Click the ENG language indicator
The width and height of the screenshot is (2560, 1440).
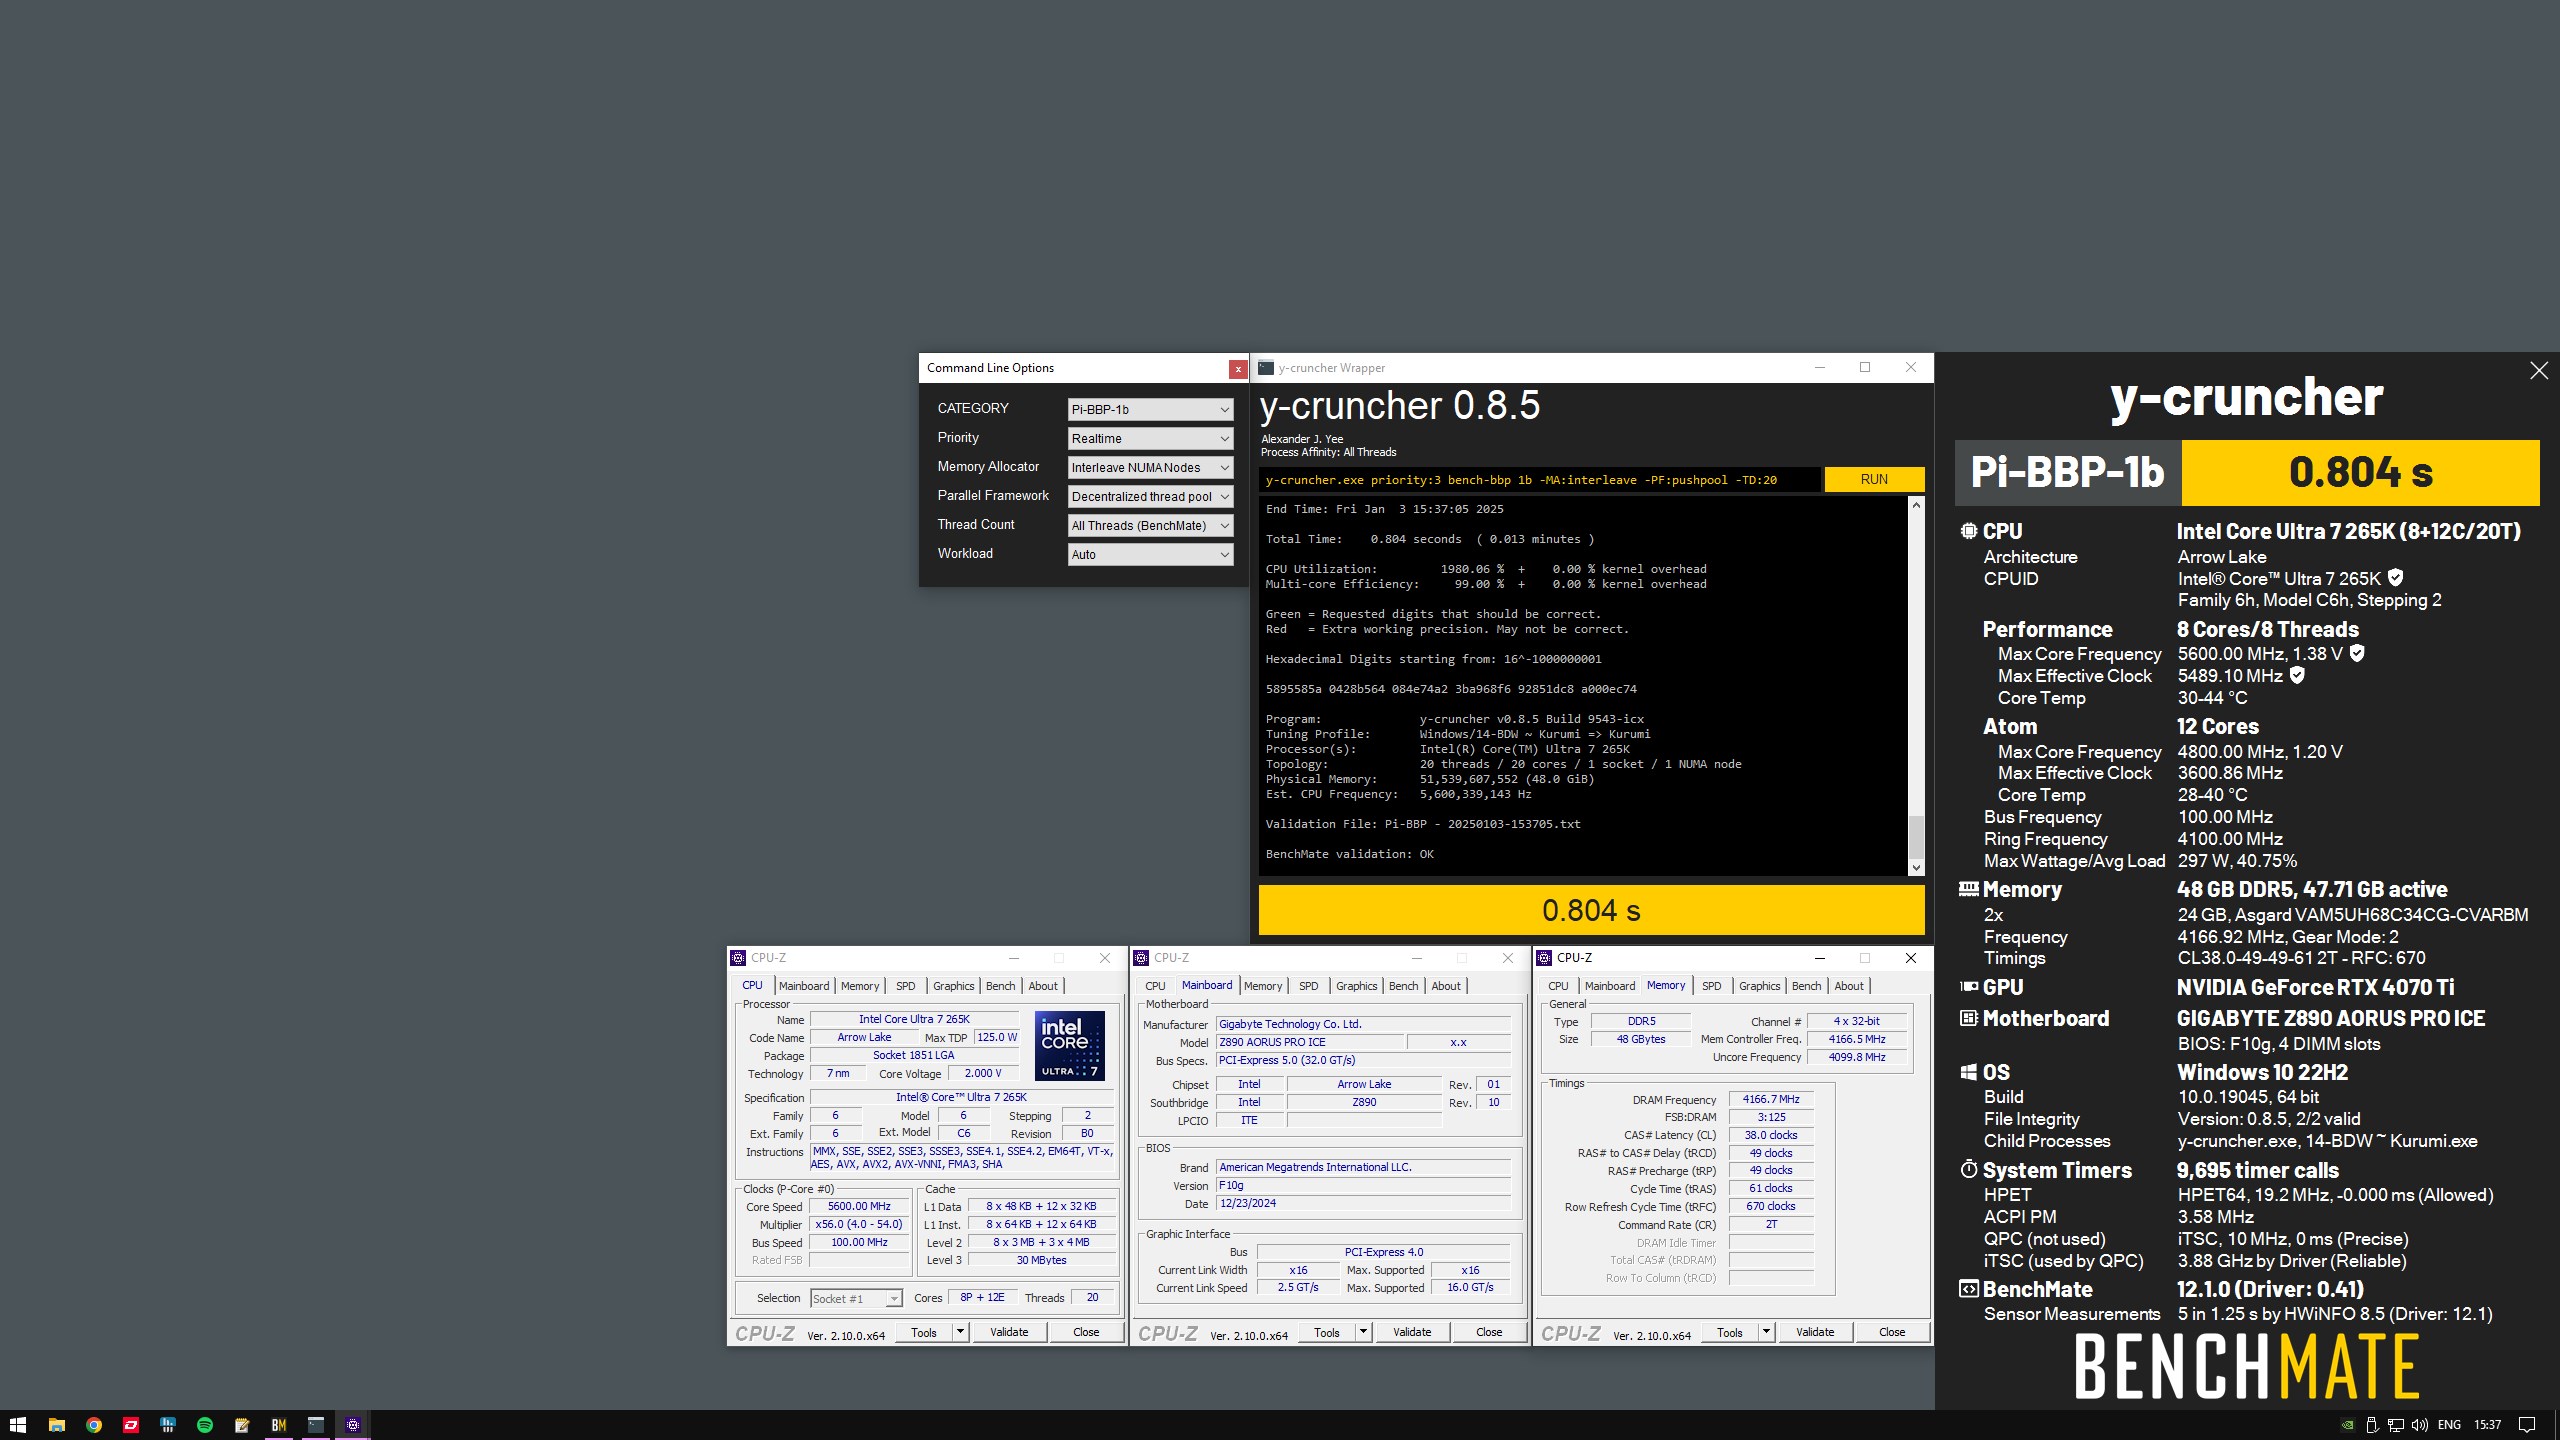pyautogui.click(x=2449, y=1425)
